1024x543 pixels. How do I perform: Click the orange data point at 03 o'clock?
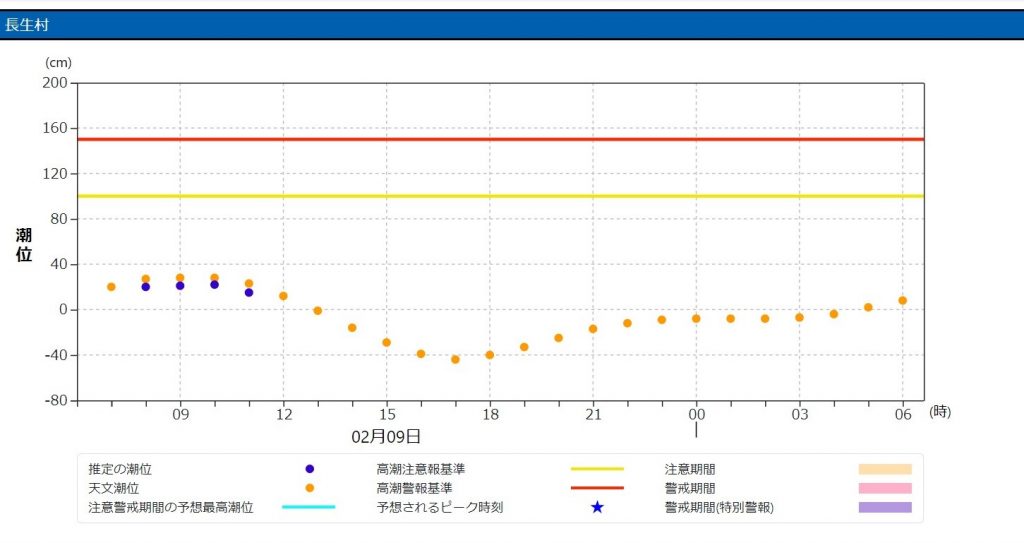click(799, 318)
